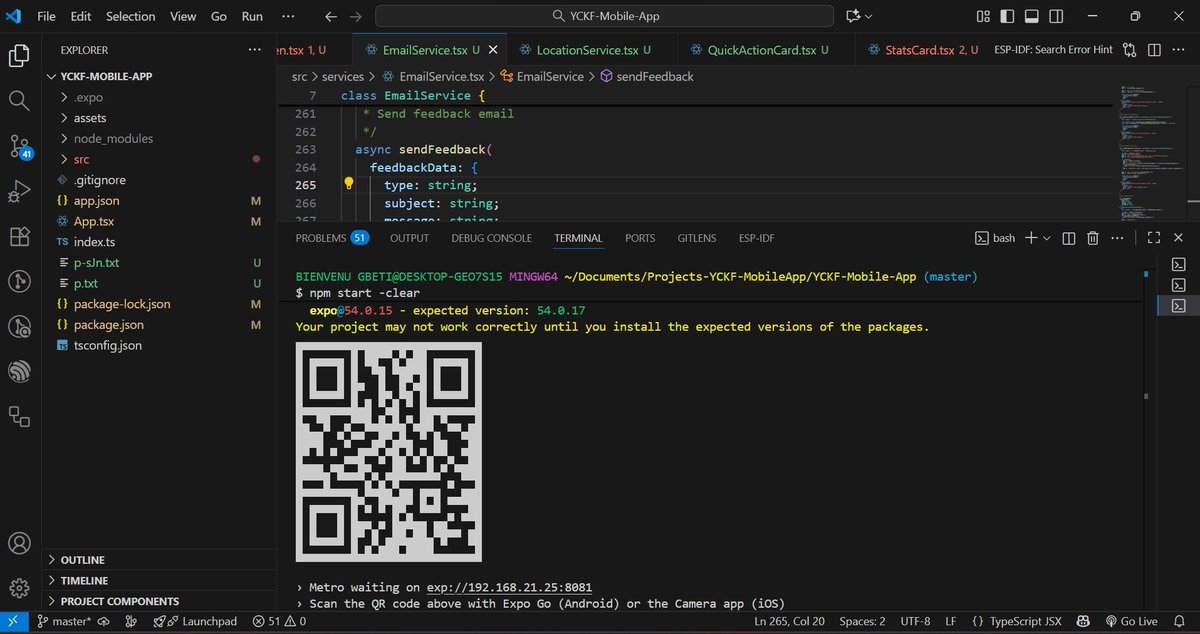Open the Selection menu
1200x634 pixels.
point(131,16)
